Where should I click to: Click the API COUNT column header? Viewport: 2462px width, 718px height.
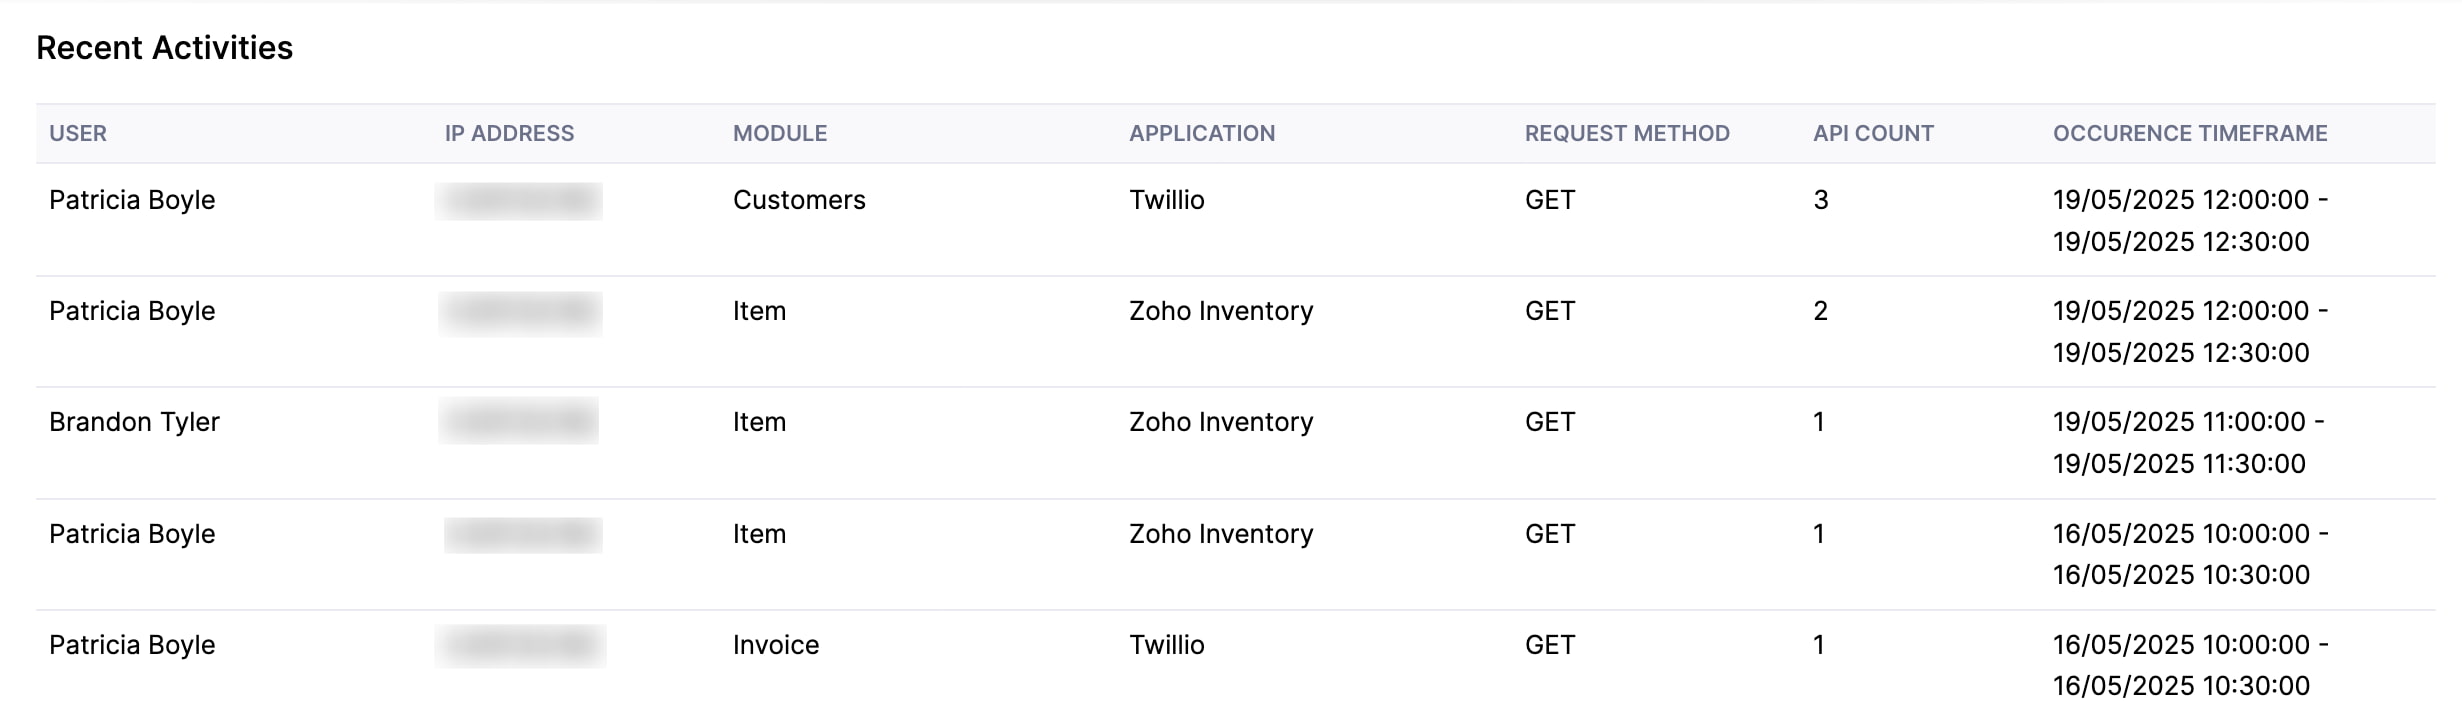1874,133
